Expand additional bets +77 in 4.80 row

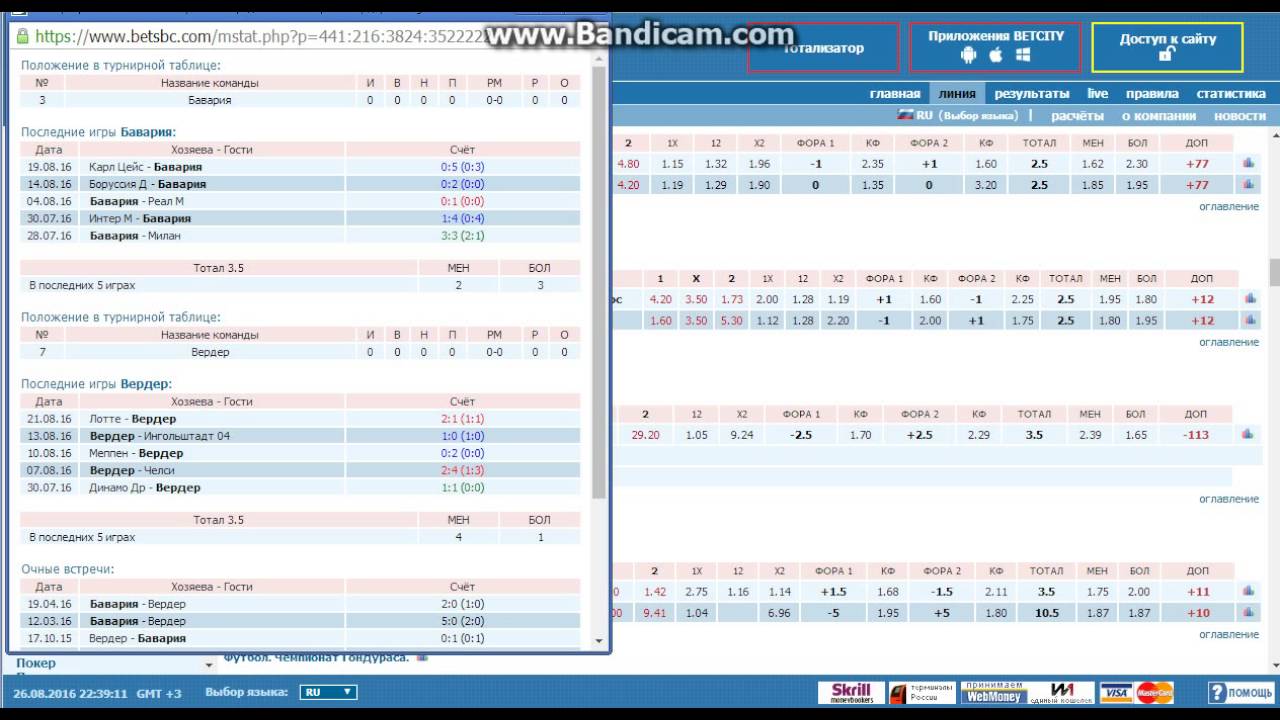[x=1197, y=163]
